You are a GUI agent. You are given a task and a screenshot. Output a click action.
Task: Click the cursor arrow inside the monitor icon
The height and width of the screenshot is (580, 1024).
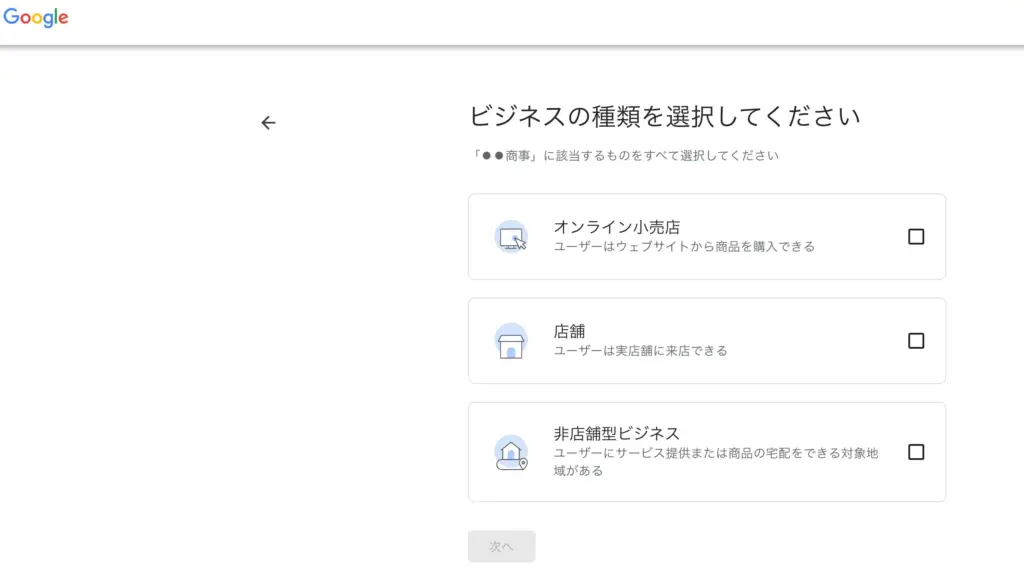tap(519, 242)
